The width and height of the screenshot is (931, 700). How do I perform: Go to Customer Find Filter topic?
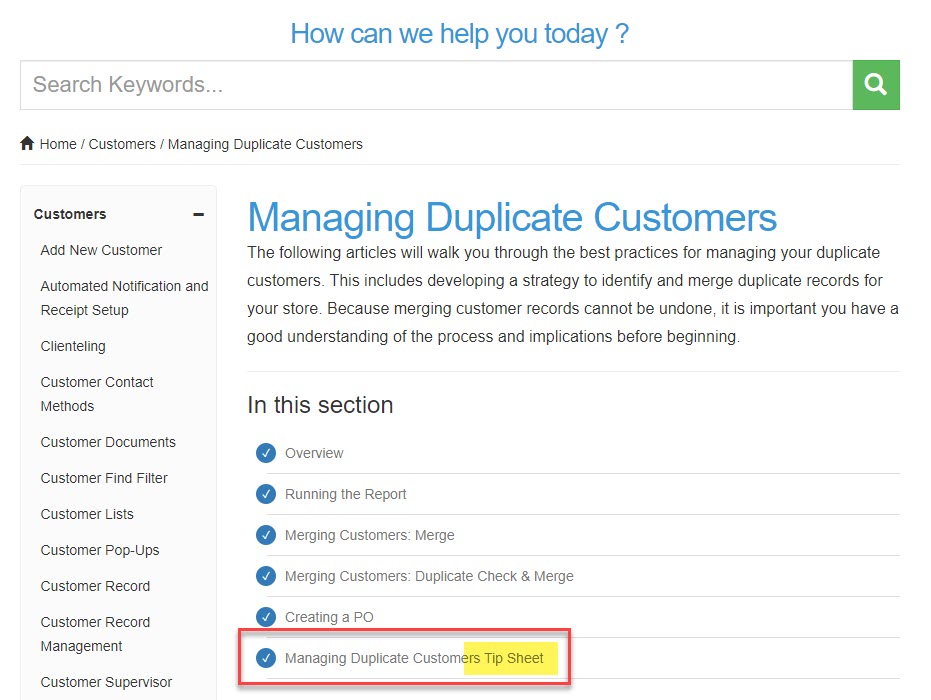point(104,478)
